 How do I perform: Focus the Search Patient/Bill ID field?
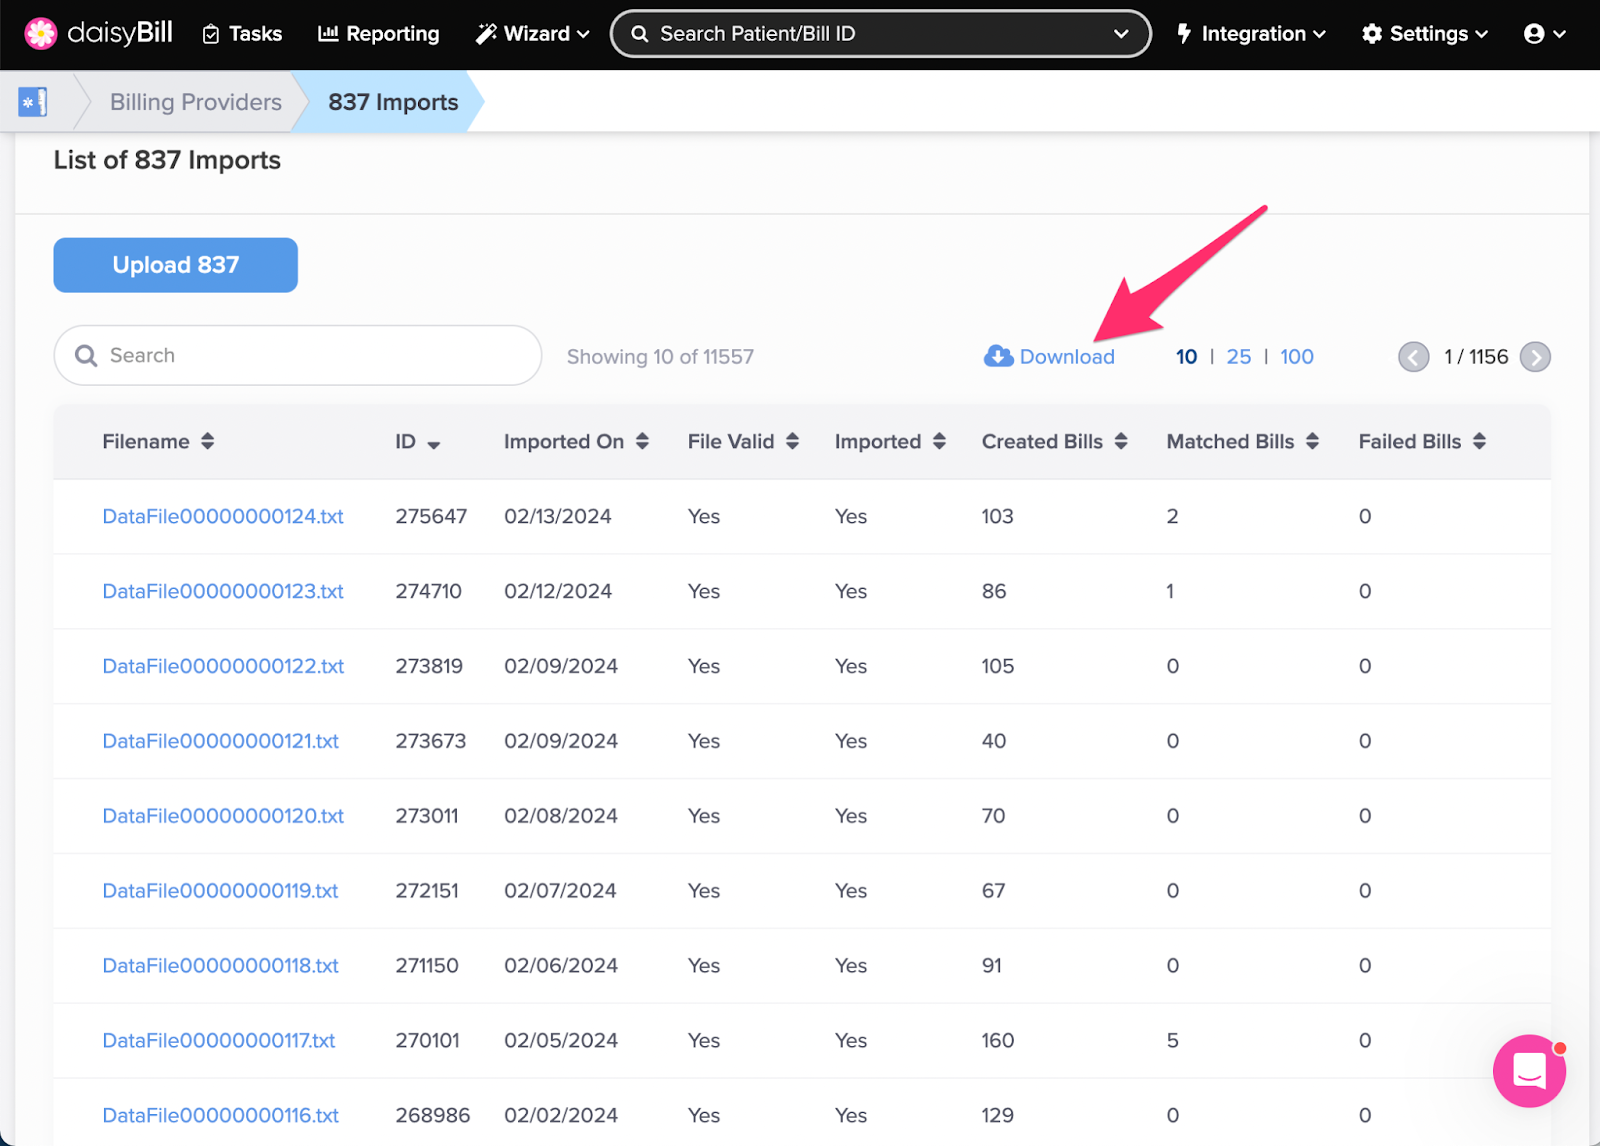tap(881, 34)
